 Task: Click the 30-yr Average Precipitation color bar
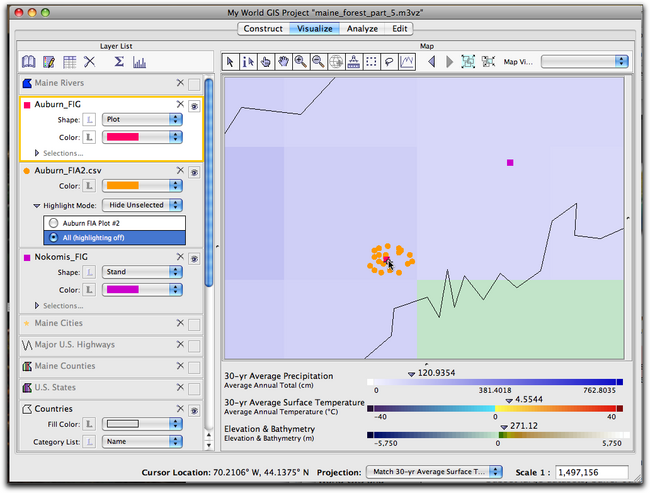(495, 382)
